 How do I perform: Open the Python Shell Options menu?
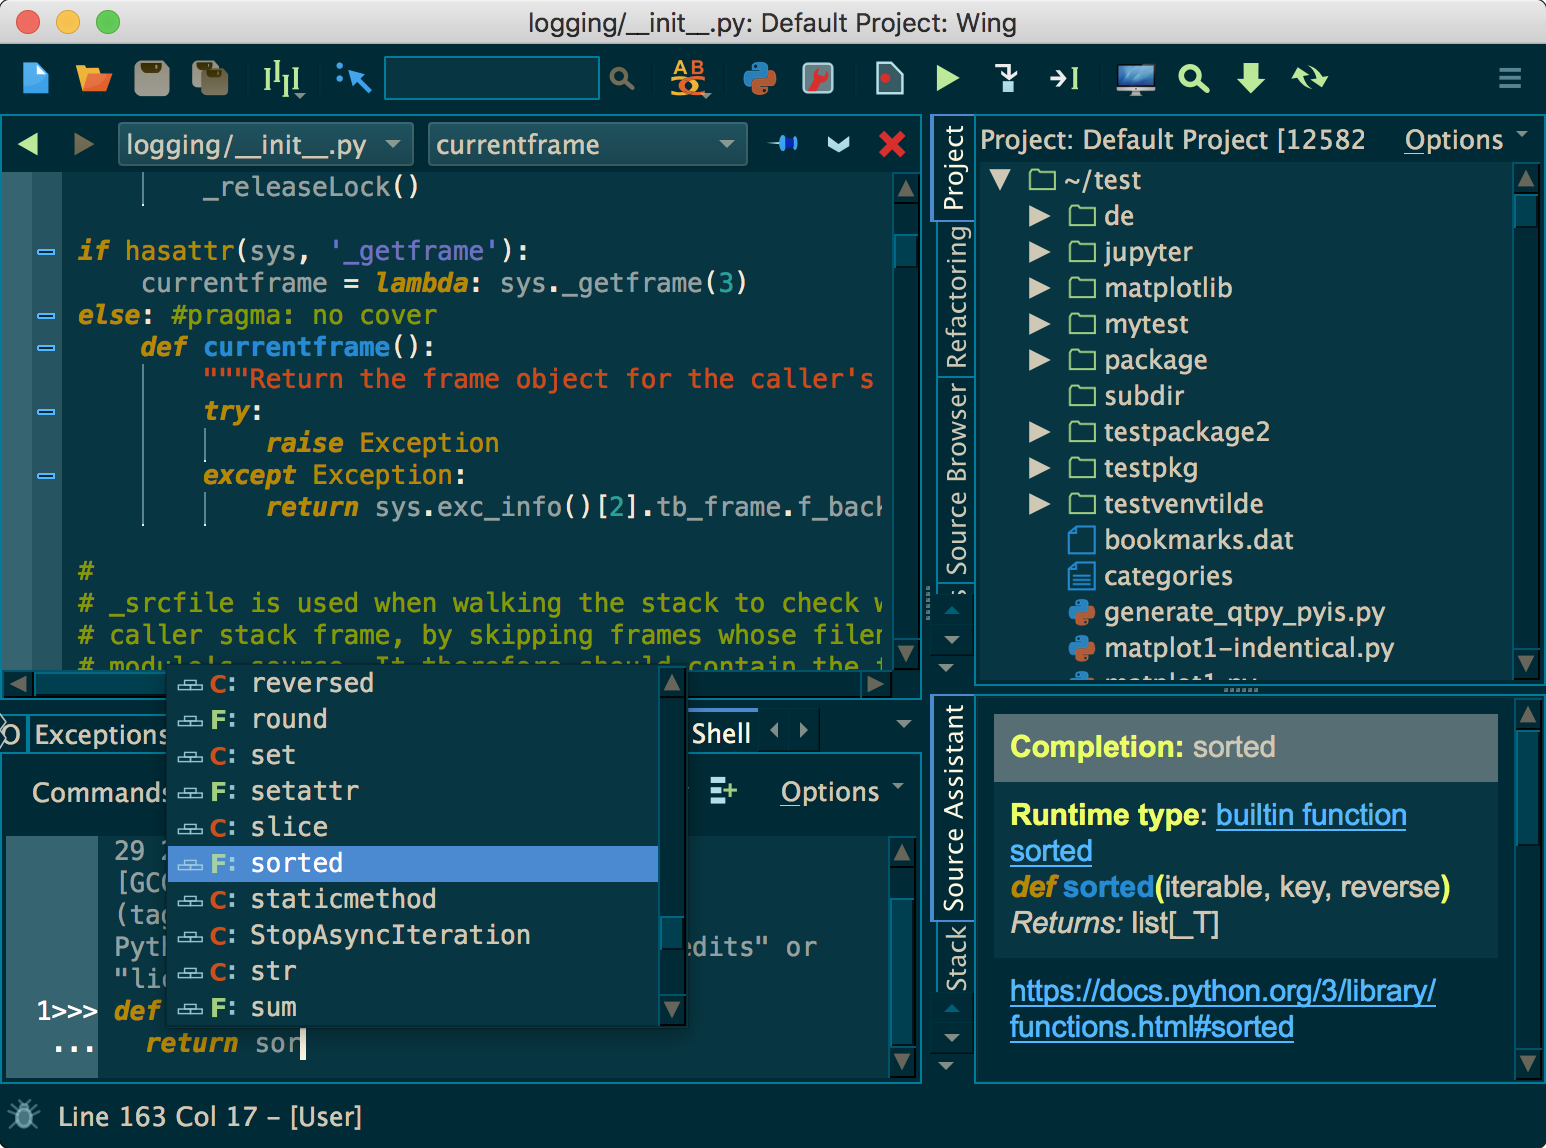pos(841,791)
